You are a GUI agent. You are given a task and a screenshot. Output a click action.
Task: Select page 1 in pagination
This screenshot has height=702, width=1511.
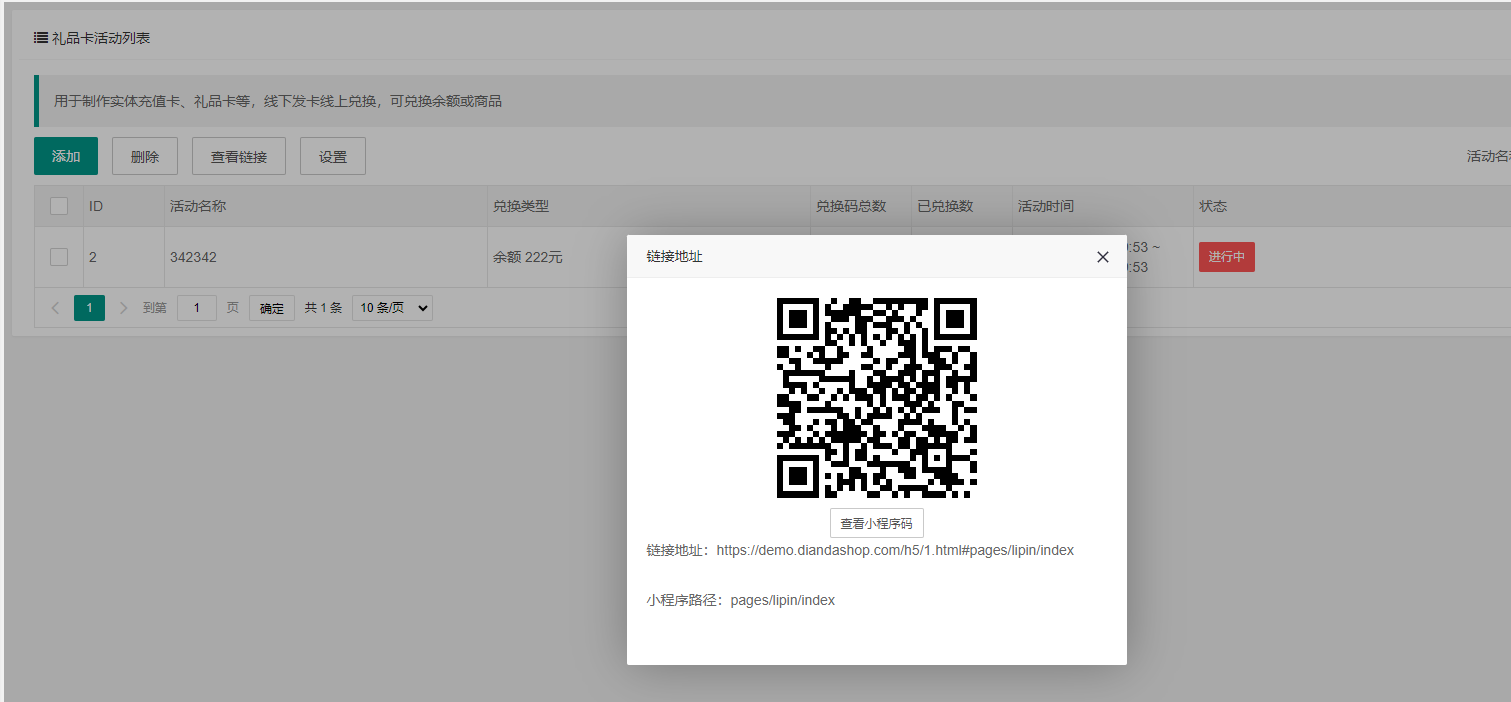[89, 308]
